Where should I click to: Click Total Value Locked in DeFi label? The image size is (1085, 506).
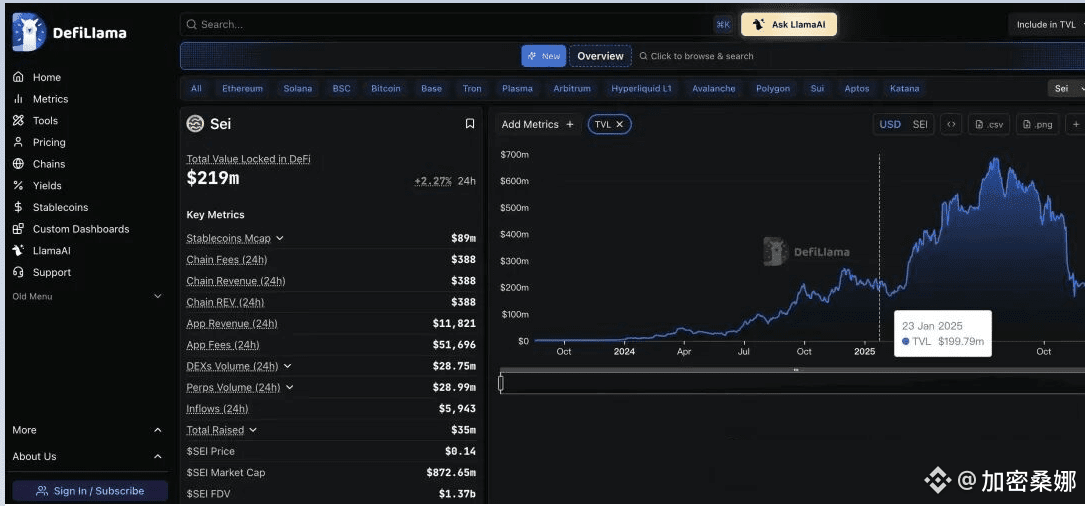[248, 159]
